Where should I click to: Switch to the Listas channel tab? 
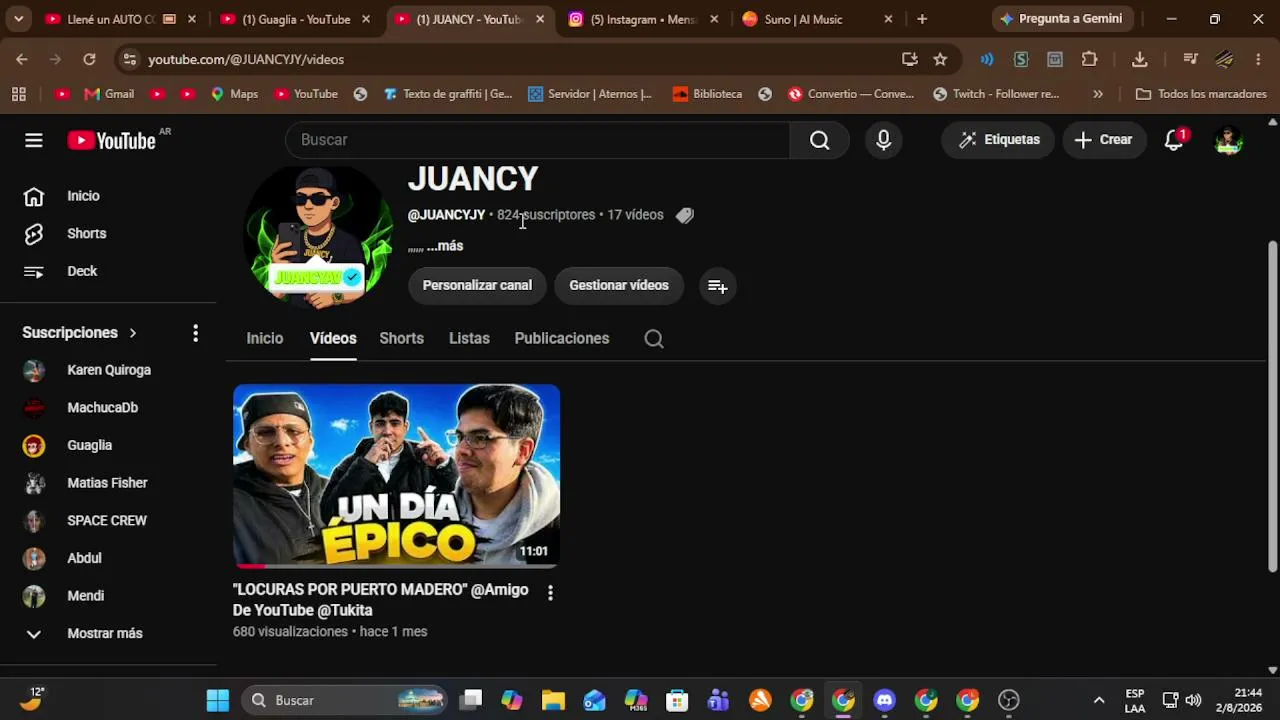click(469, 339)
